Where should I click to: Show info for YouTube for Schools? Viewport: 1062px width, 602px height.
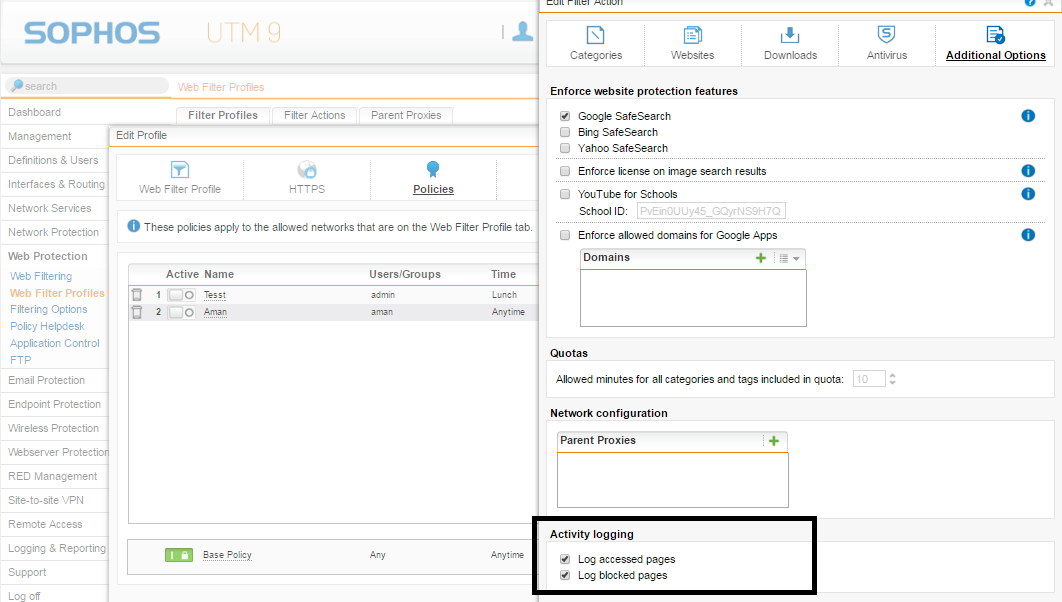pyautogui.click(x=1028, y=194)
